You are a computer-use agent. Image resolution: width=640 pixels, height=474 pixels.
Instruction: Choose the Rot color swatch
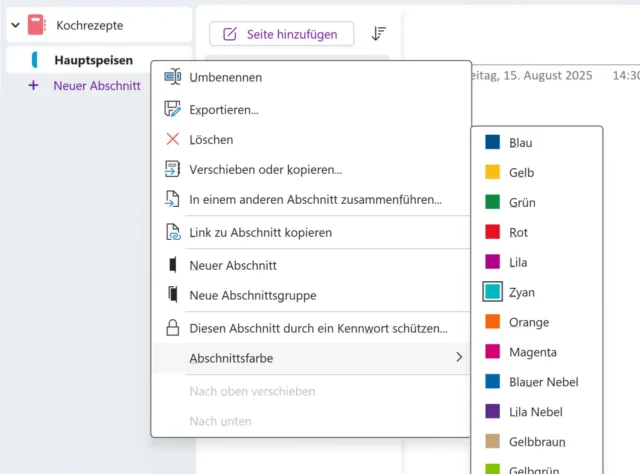[x=492, y=232]
